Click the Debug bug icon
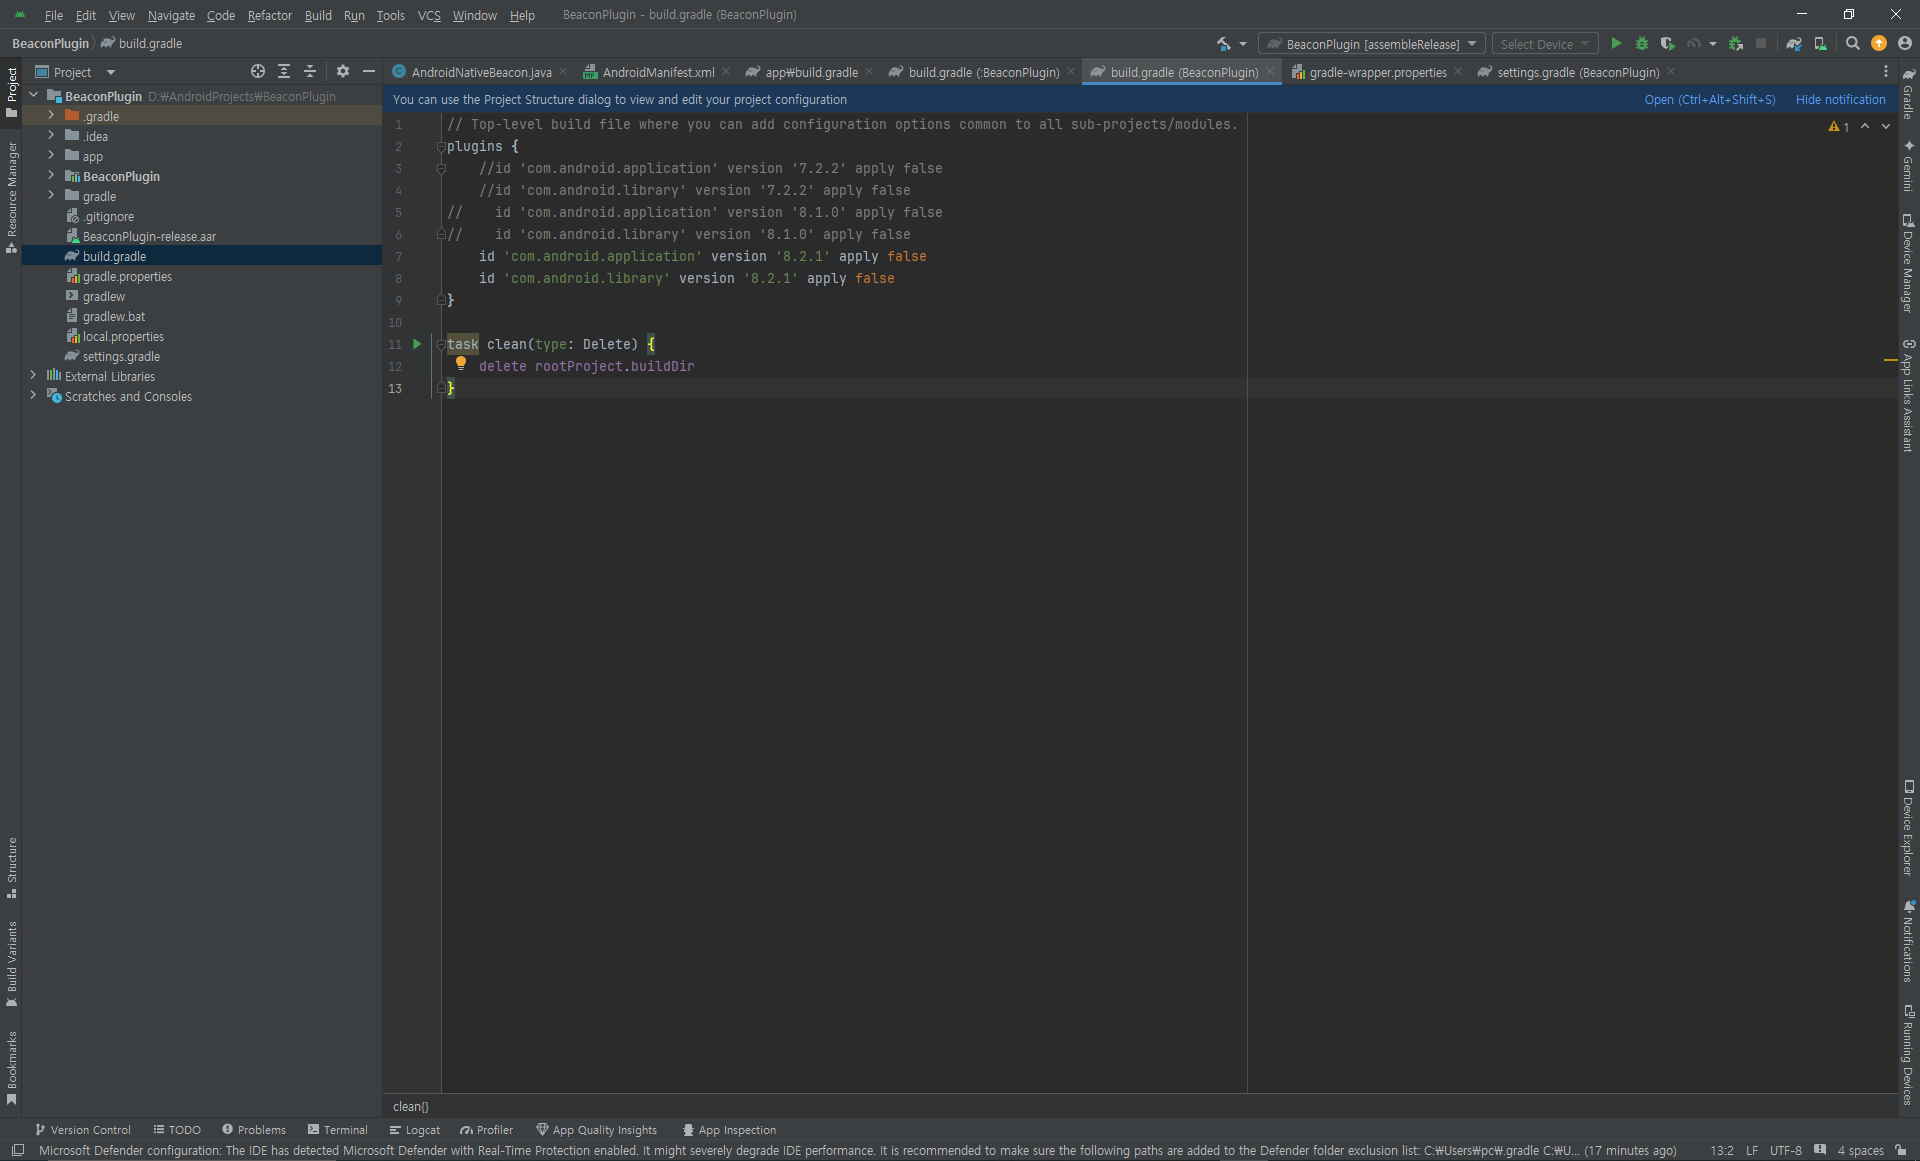 (x=1641, y=44)
